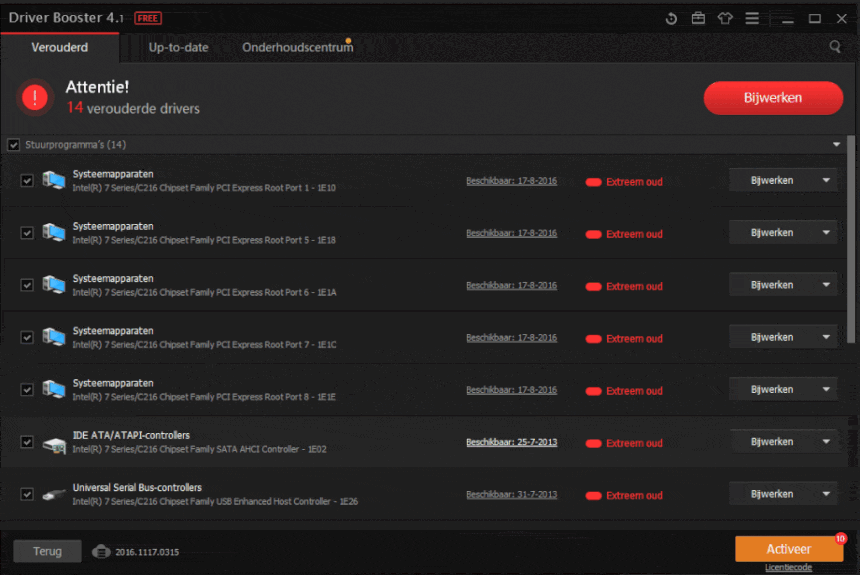Click the '14 verouderde drivers' text
Viewport: 860px width, 575px height.
133,108
